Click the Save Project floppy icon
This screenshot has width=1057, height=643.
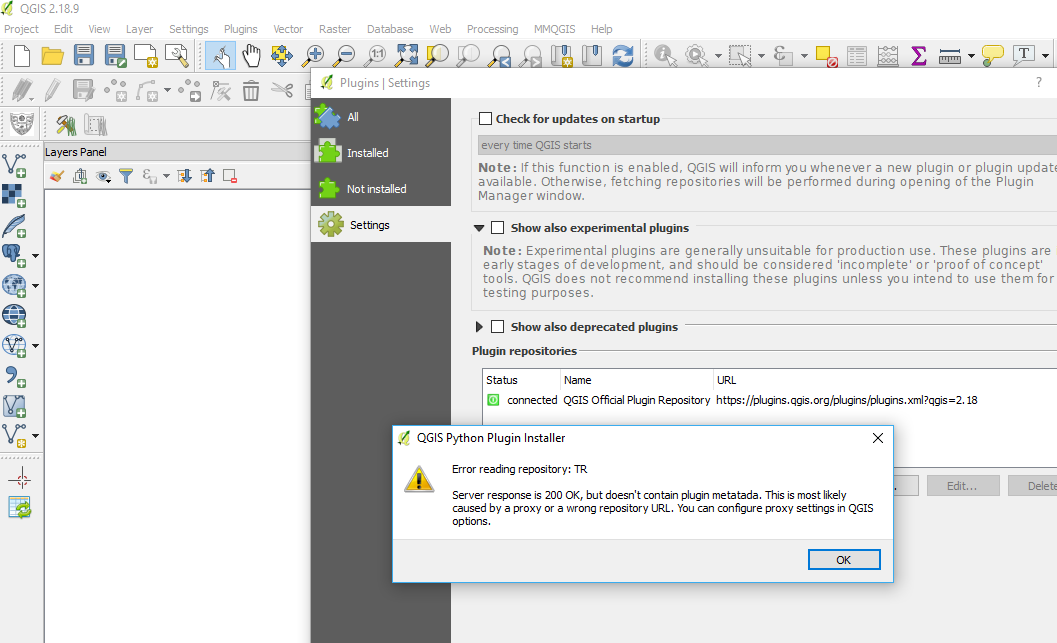coord(84,55)
